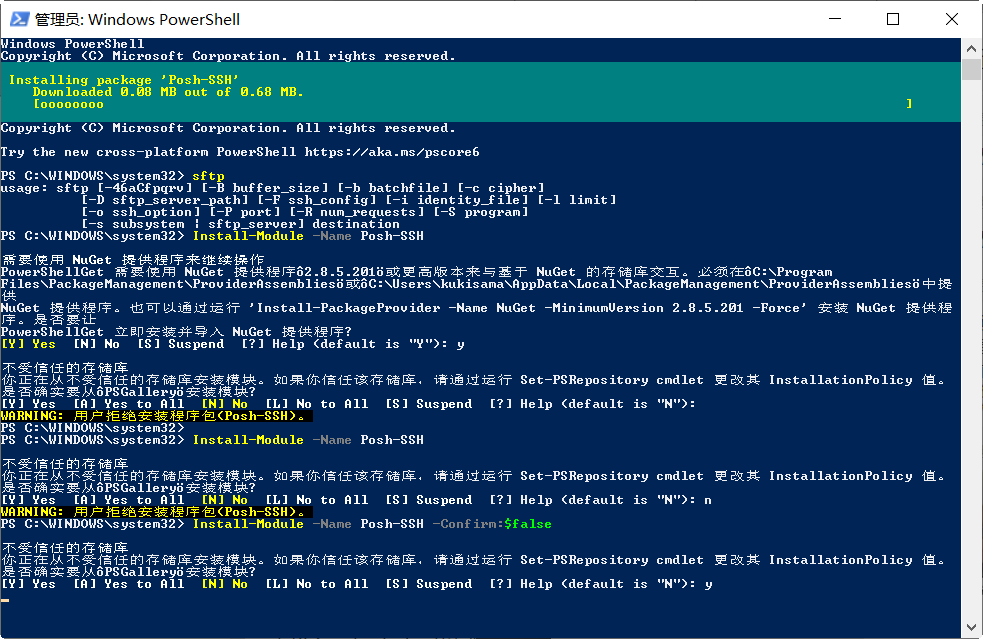Click the blinking cursor on the last line
Screen dimensions: 983x639
tap(5, 600)
